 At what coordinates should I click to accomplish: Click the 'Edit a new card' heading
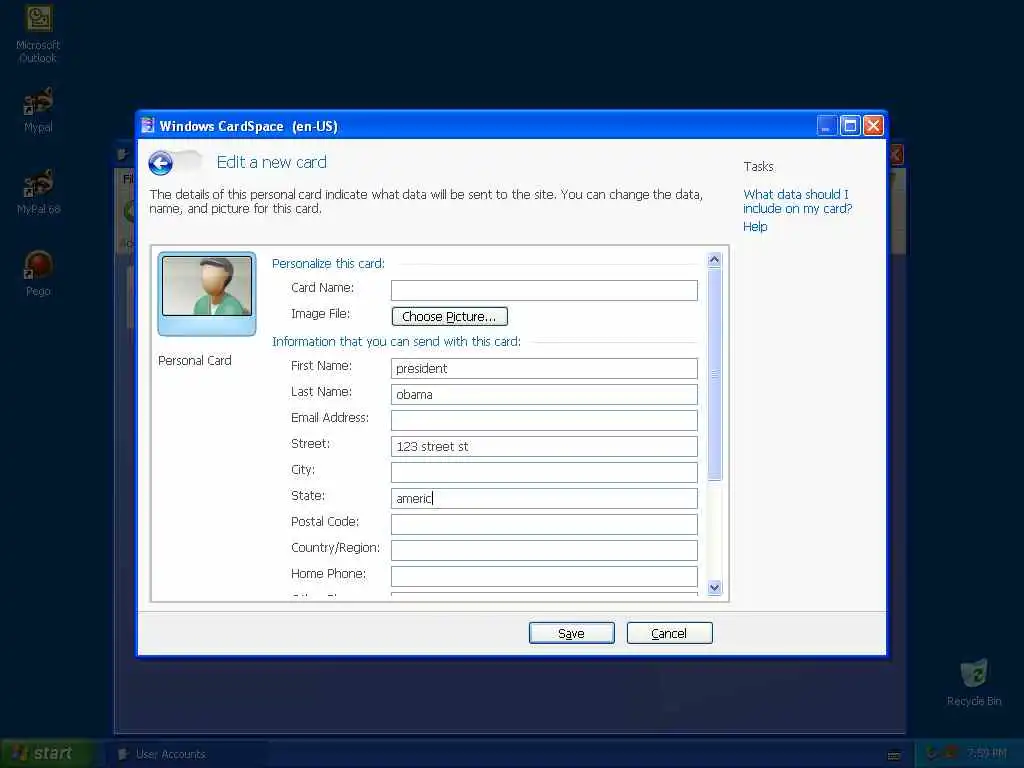[272, 162]
